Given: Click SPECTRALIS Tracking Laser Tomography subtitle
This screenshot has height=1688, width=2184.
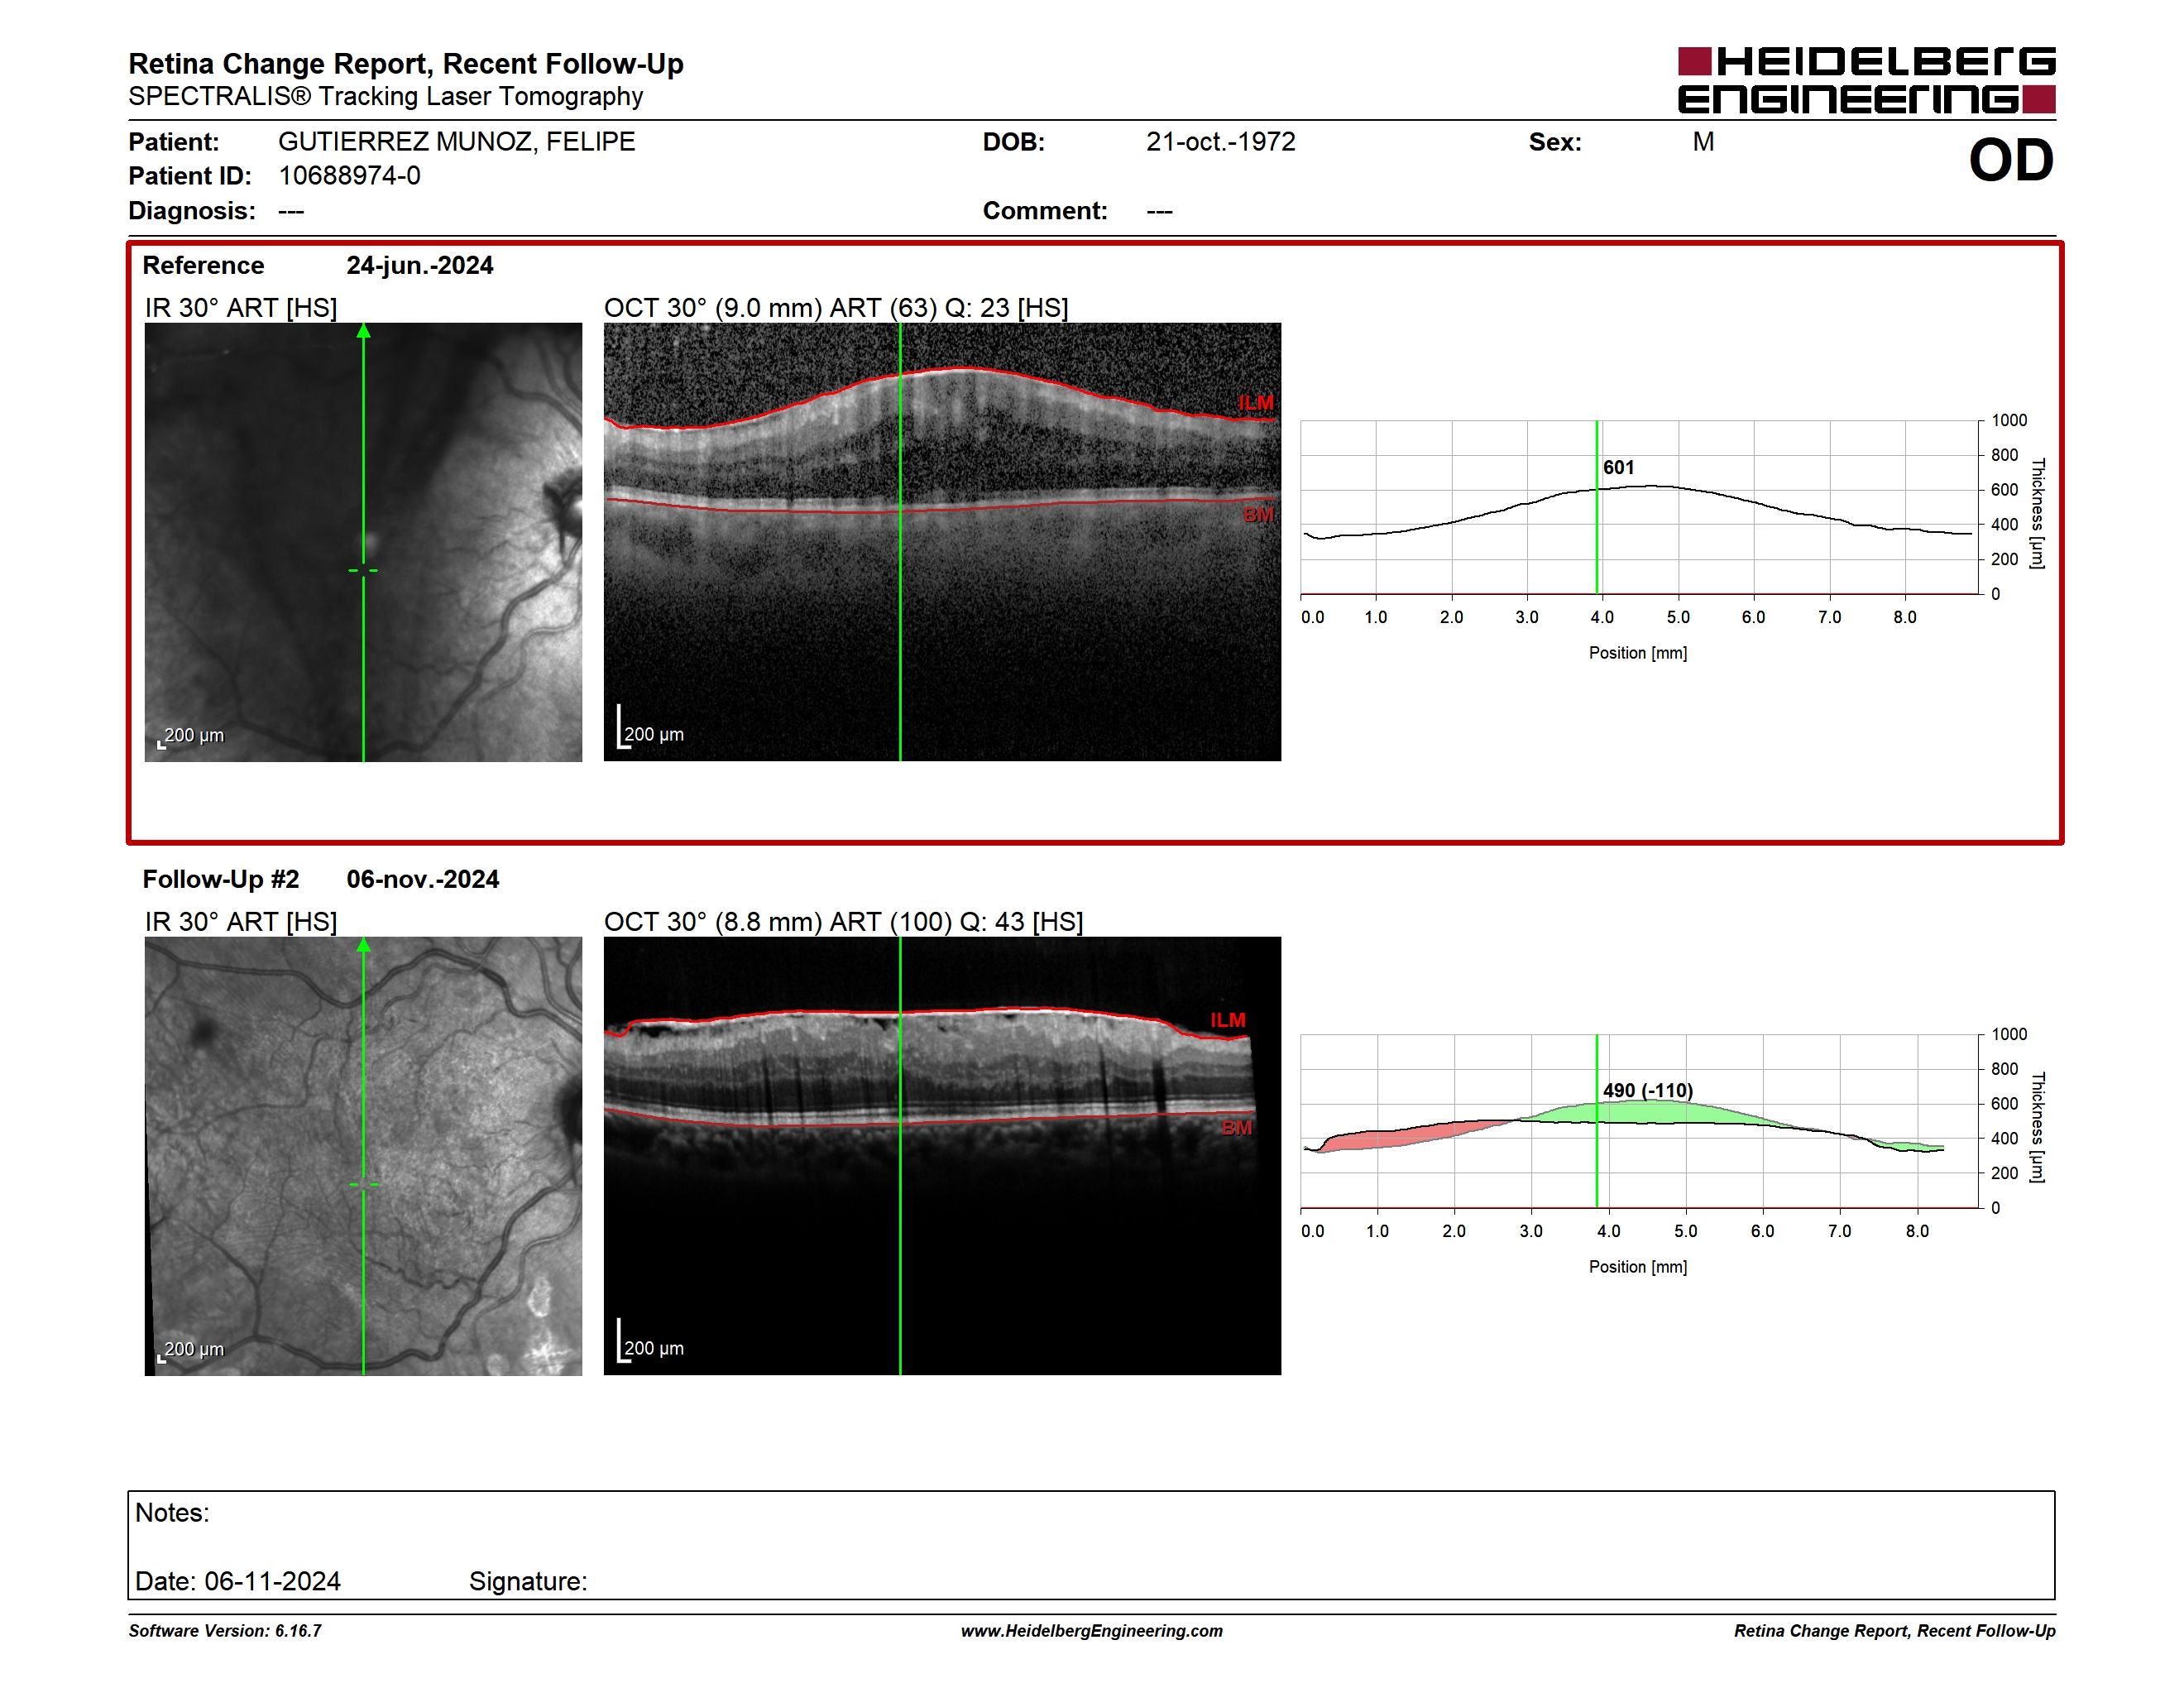Looking at the screenshot, I should 386,96.
